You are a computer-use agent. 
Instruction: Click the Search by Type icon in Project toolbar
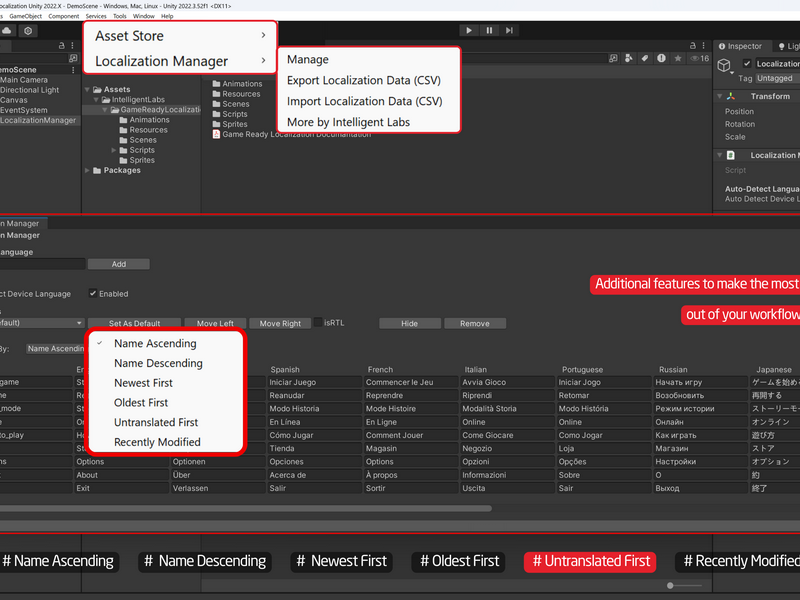[x=629, y=58]
